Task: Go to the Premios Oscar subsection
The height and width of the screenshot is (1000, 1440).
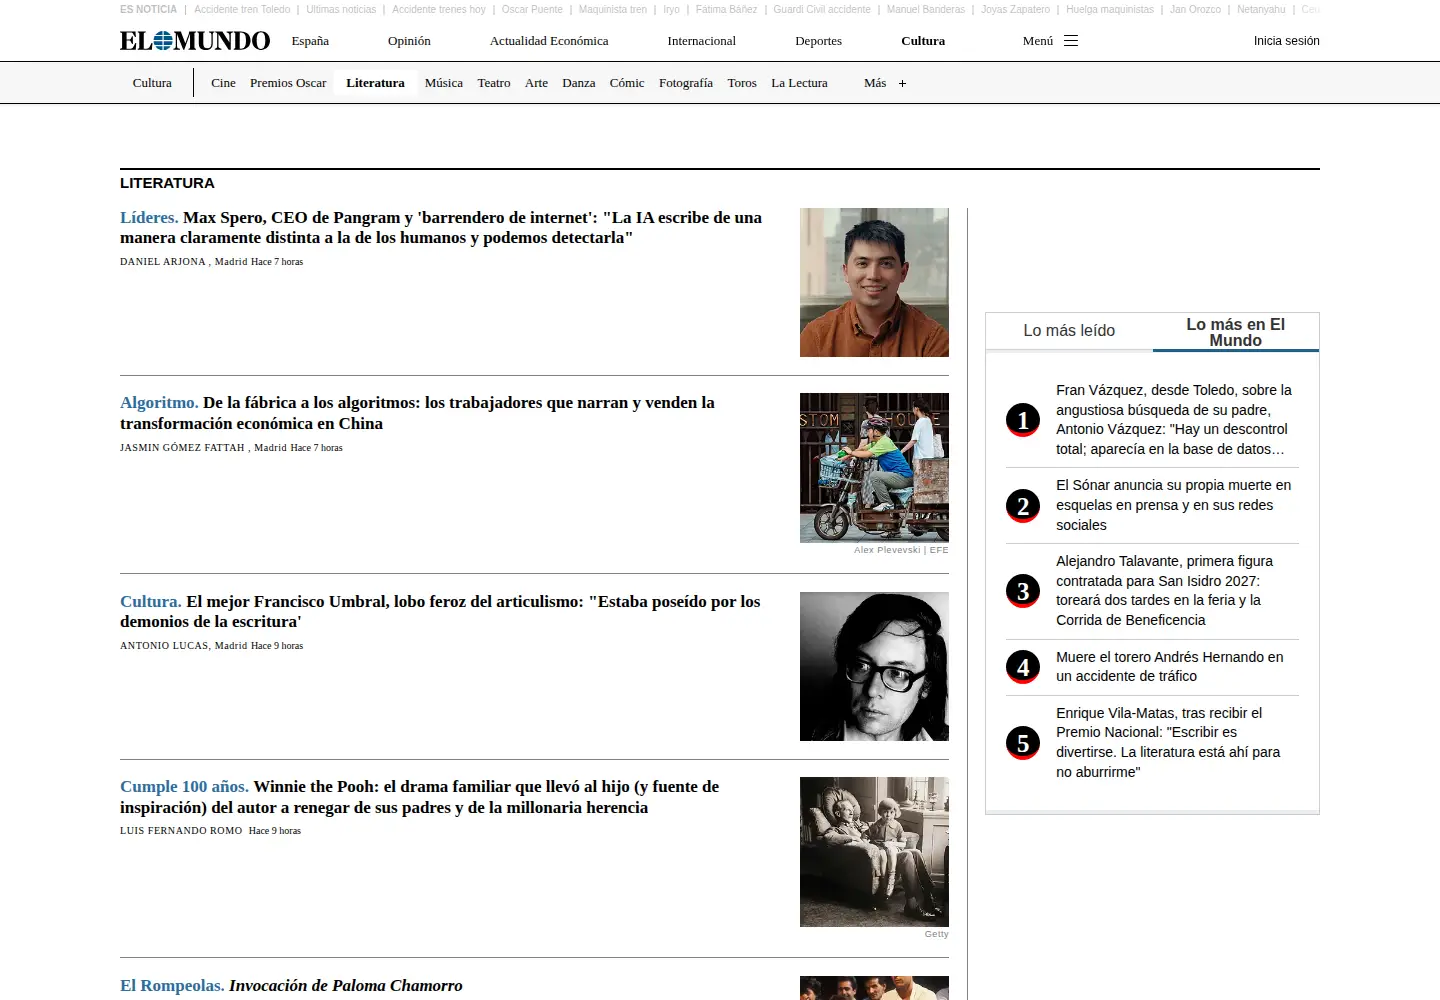Action: (x=288, y=83)
